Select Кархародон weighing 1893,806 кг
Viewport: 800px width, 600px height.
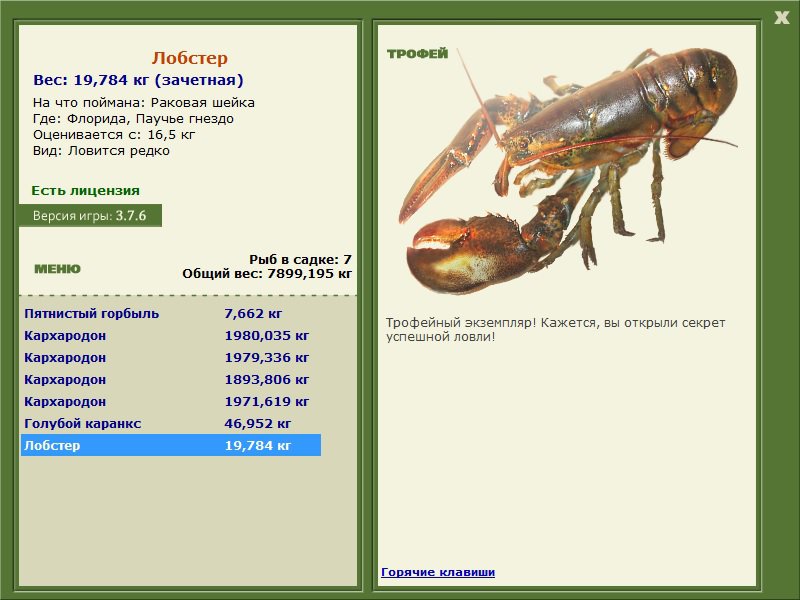(171, 379)
